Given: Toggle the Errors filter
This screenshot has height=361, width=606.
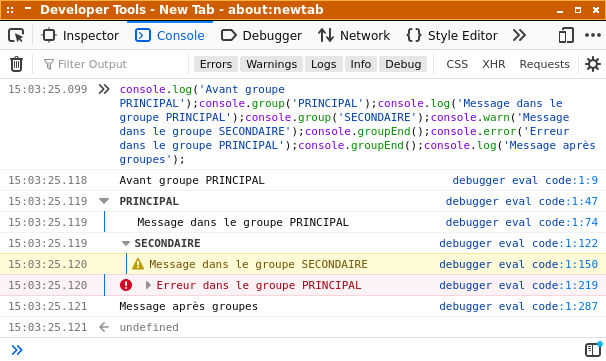Looking at the screenshot, I should (216, 64).
